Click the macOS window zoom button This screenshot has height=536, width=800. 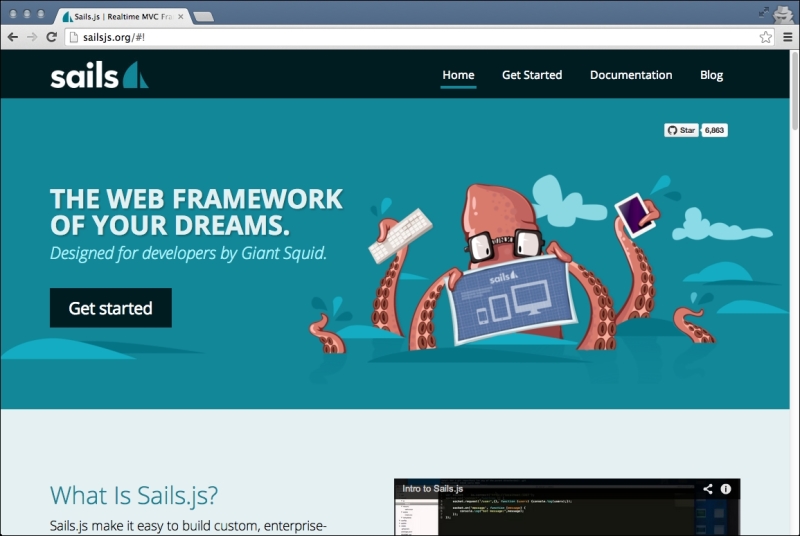[41, 14]
